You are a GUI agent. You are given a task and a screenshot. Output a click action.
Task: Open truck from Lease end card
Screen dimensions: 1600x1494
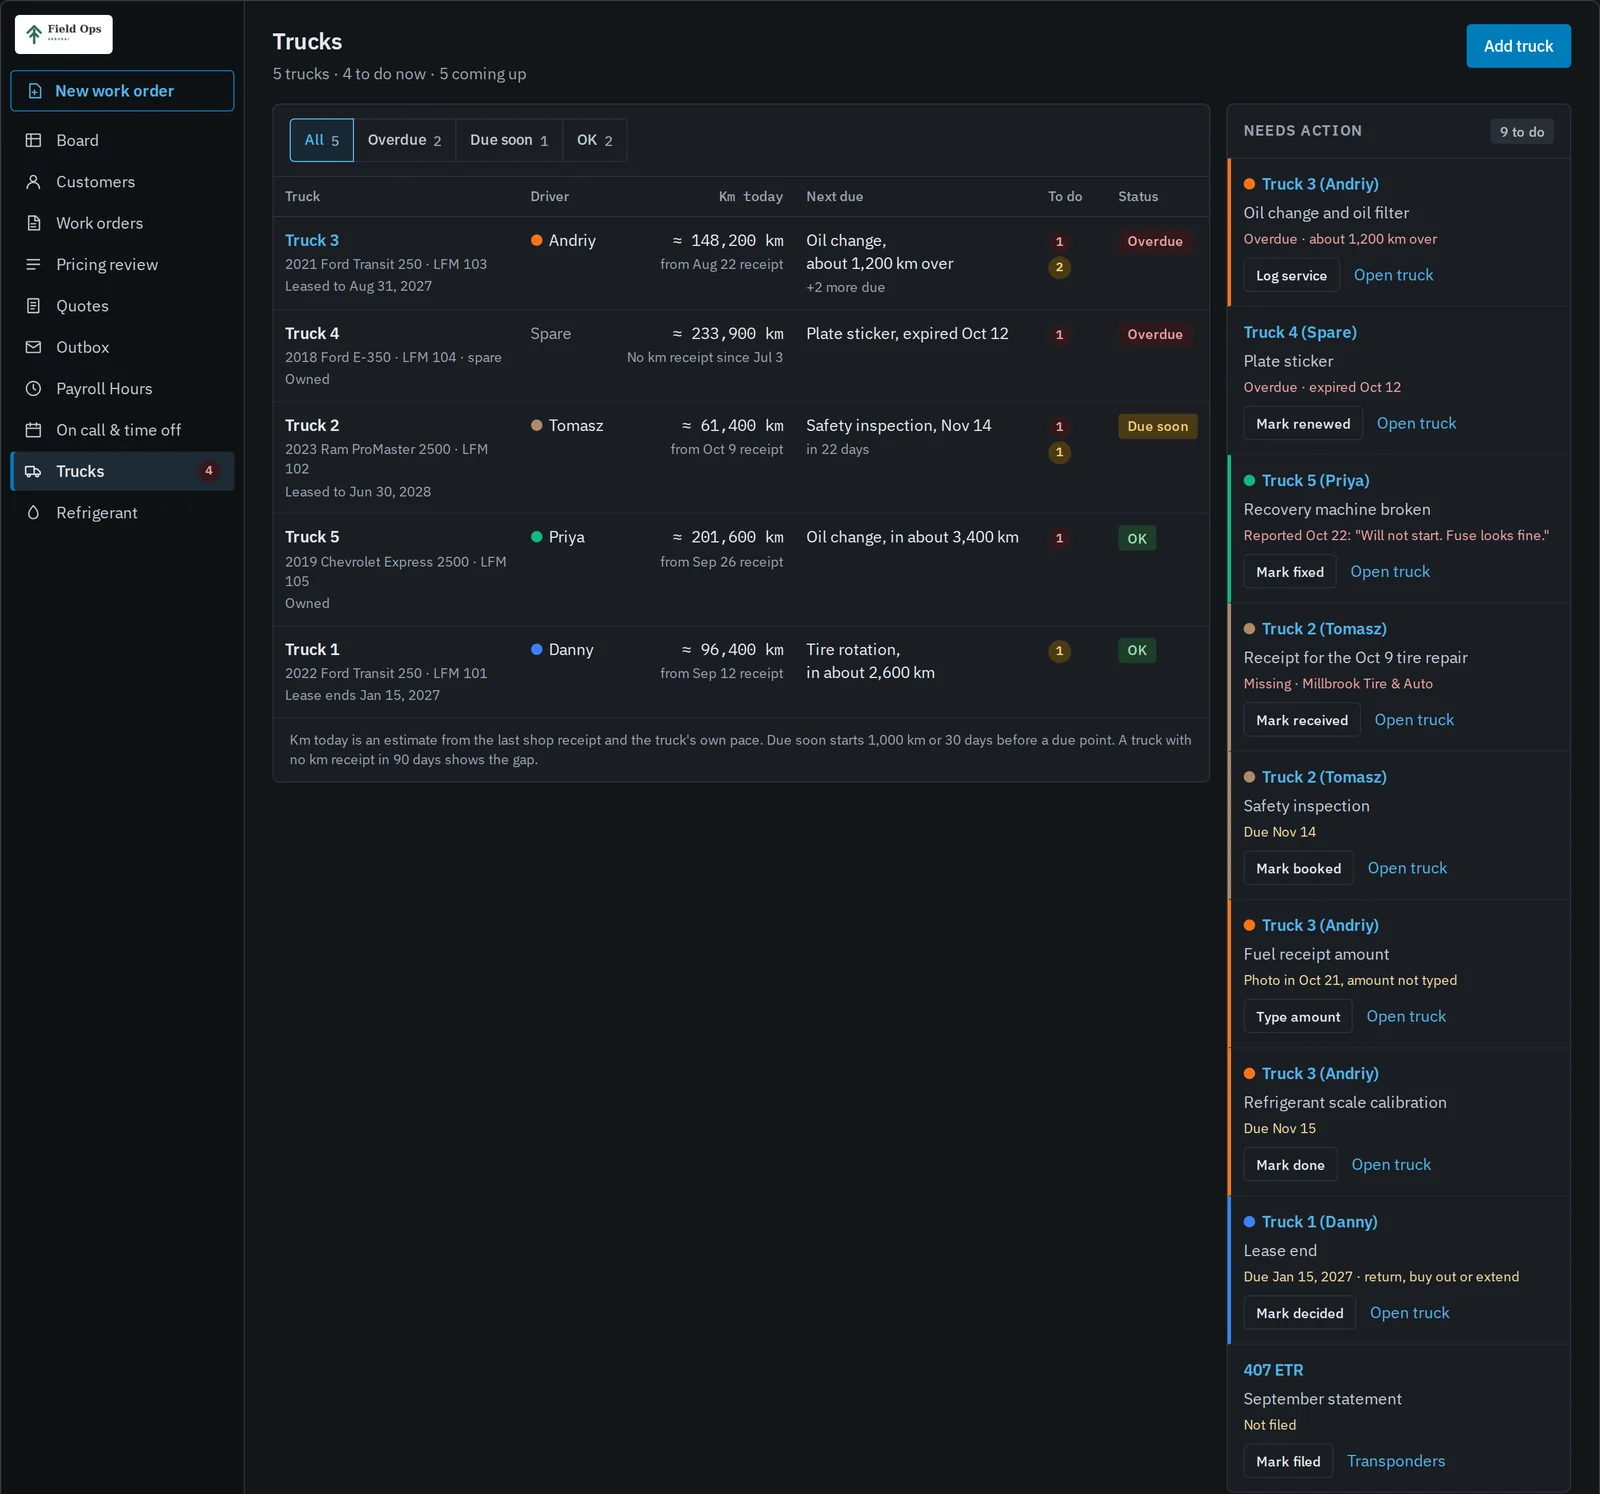click(x=1409, y=1313)
